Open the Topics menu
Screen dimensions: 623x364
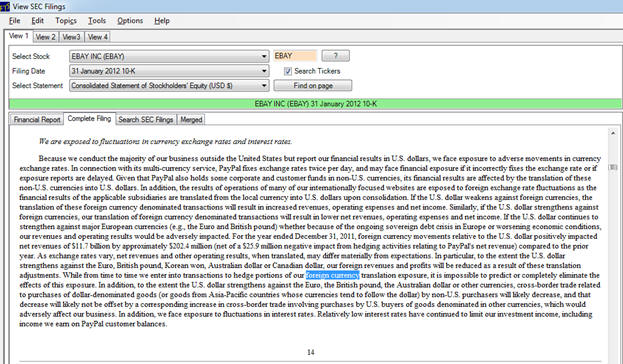tap(66, 21)
